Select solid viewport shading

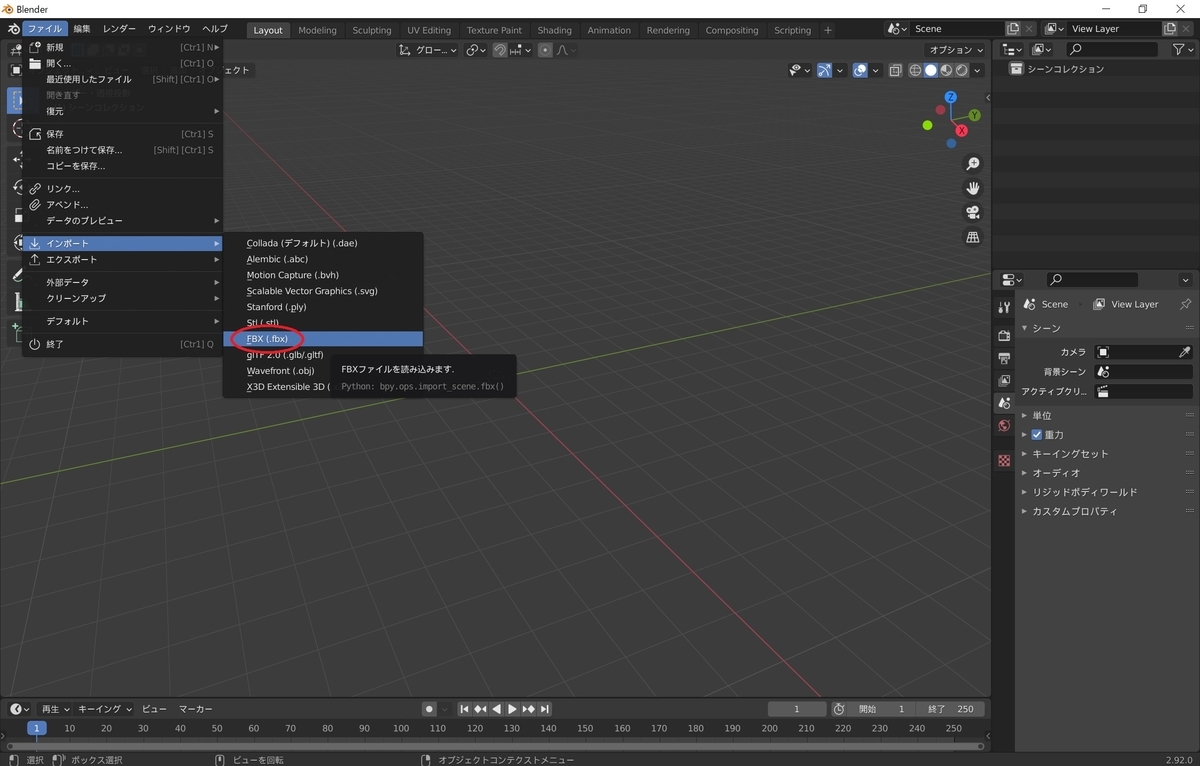click(930, 70)
